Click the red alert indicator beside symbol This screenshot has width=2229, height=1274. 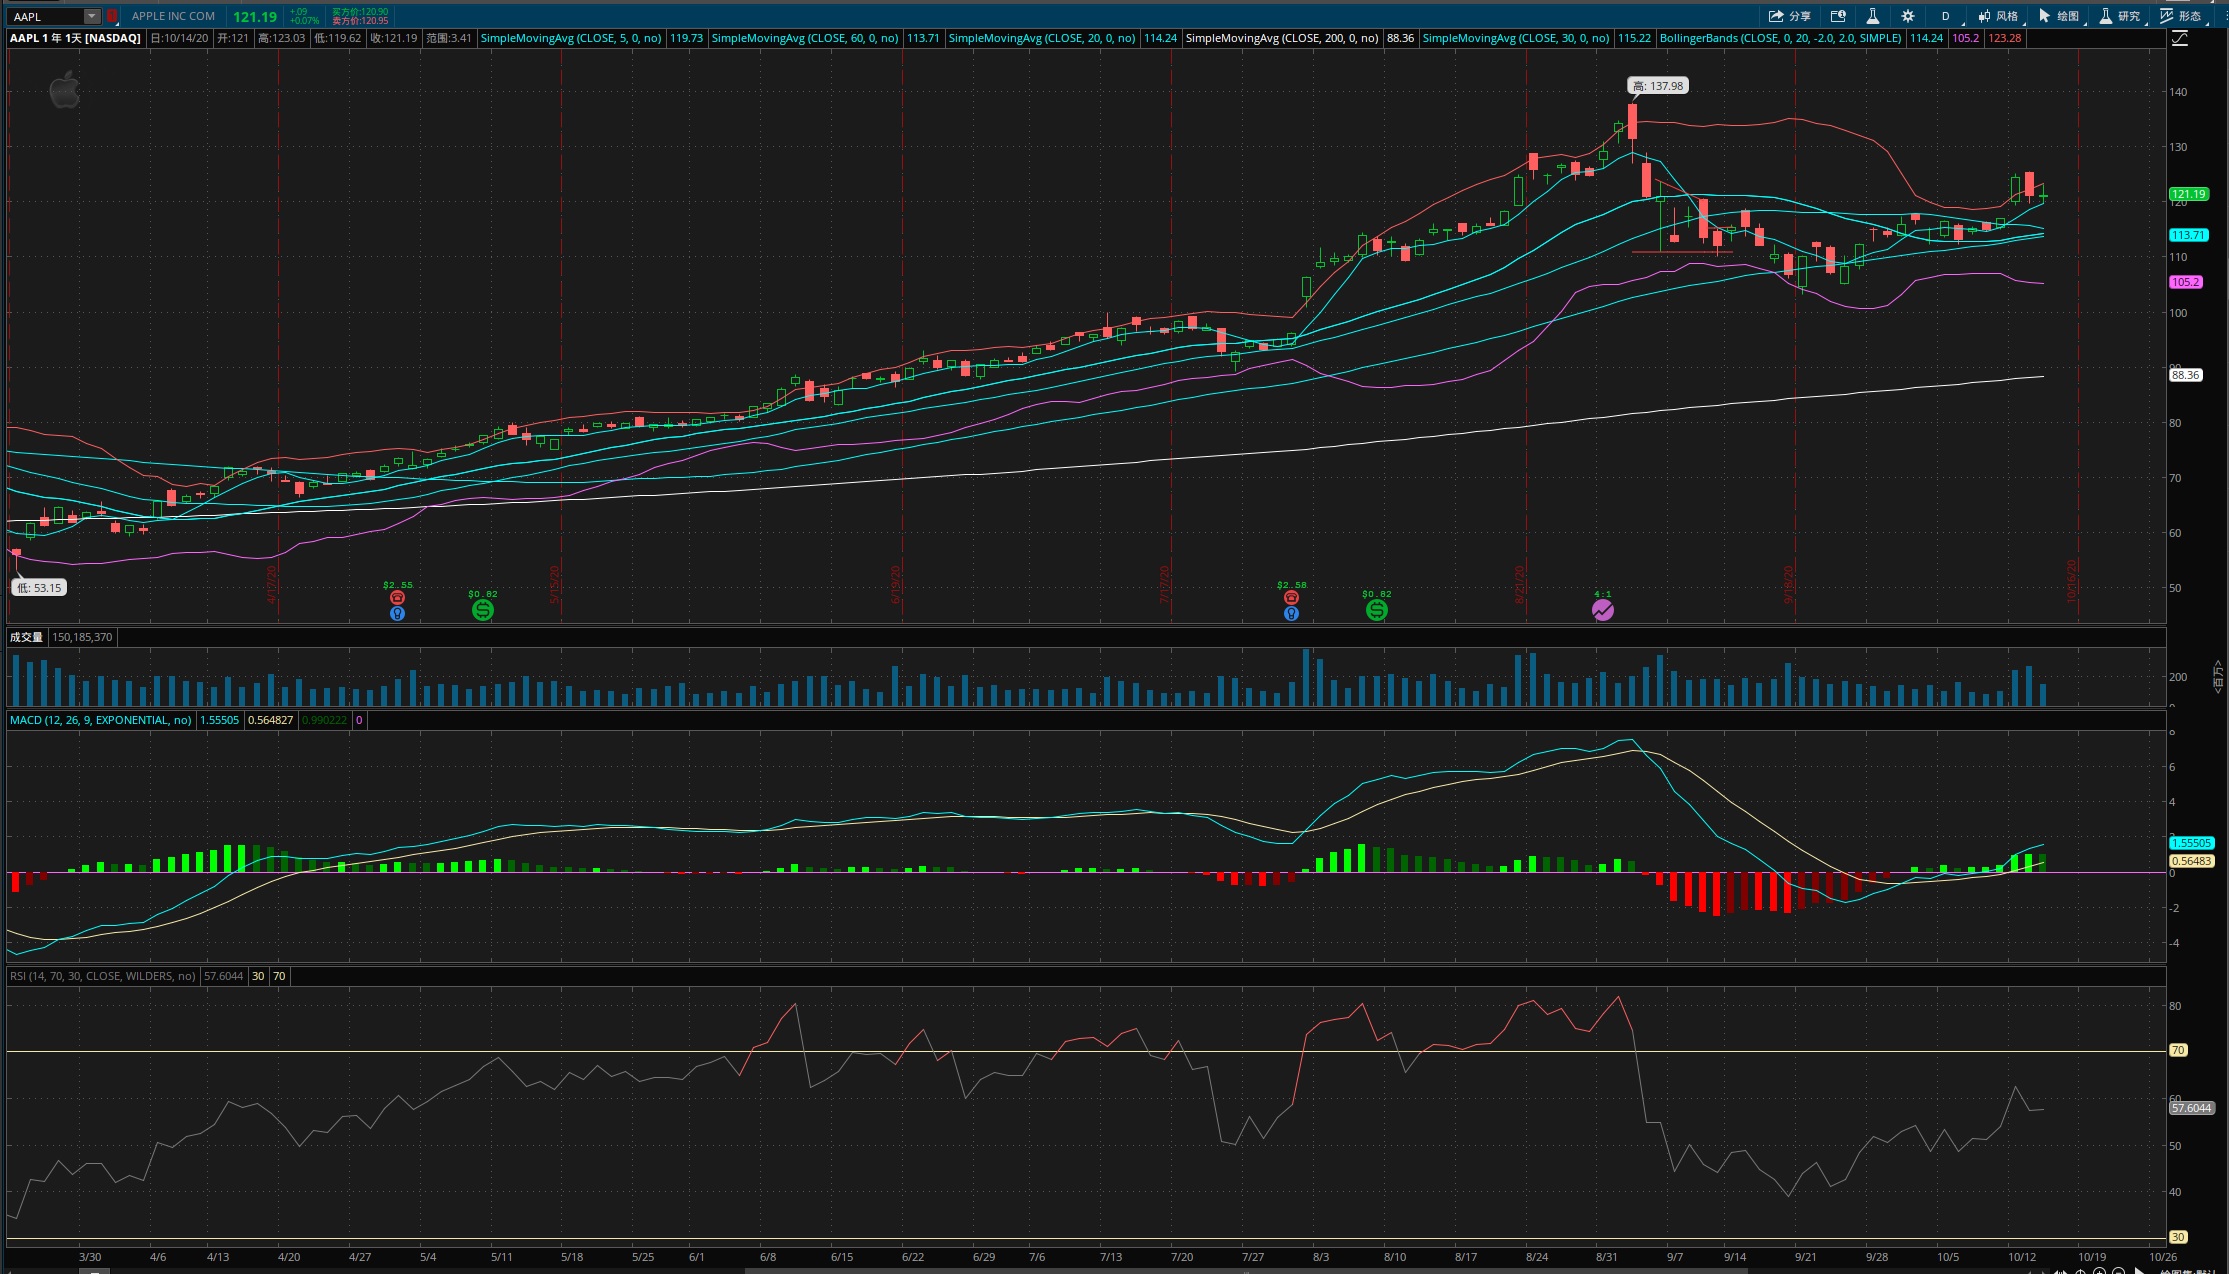112,16
